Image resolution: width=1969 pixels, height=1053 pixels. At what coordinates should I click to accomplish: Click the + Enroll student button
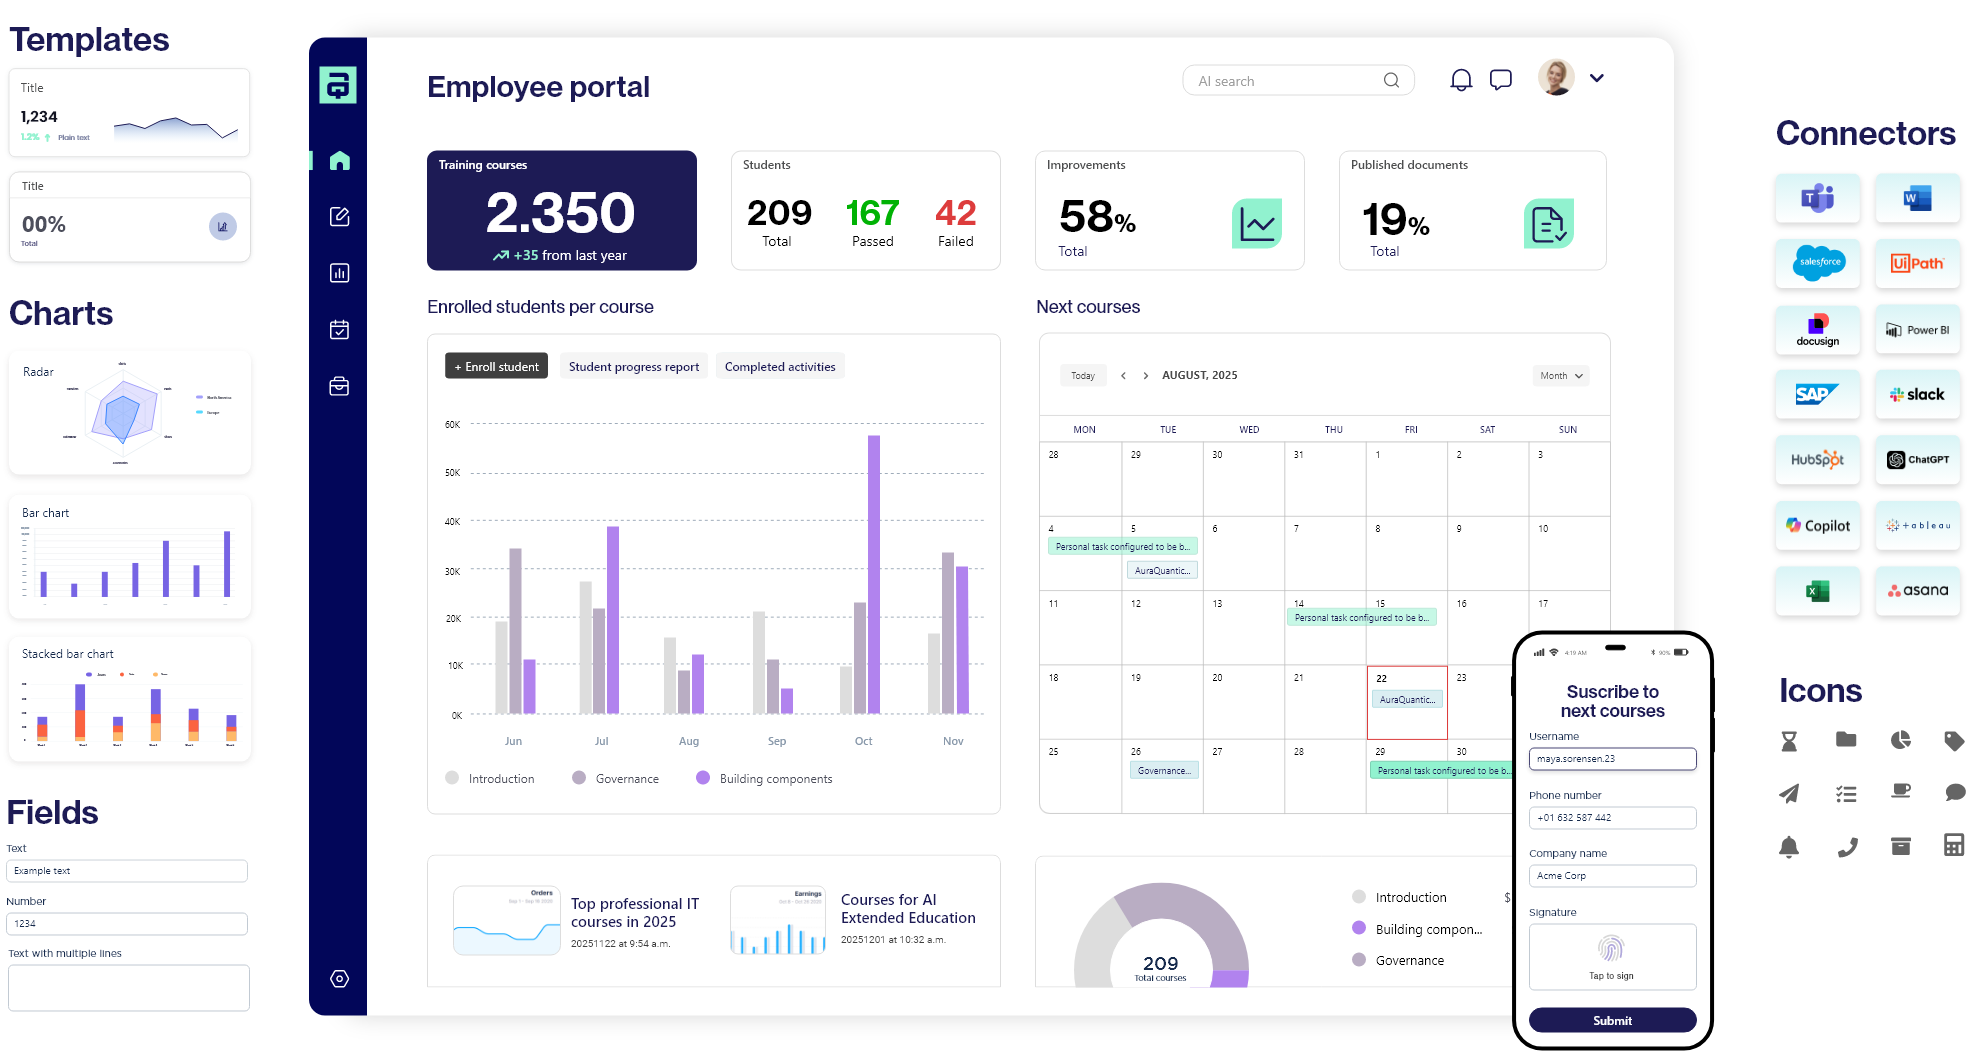496,366
